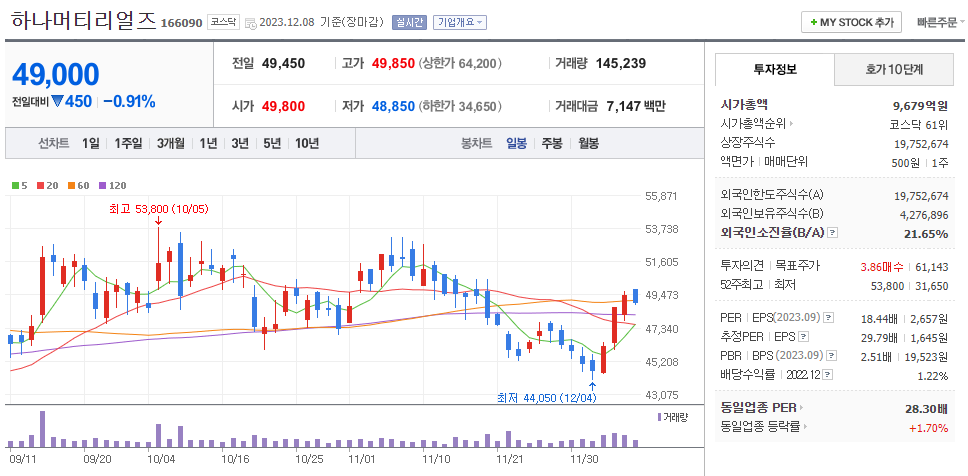This screenshot has height=476, width=968.
Task: Click the plus icon on MY STOCK 추가
Action: click(x=814, y=22)
